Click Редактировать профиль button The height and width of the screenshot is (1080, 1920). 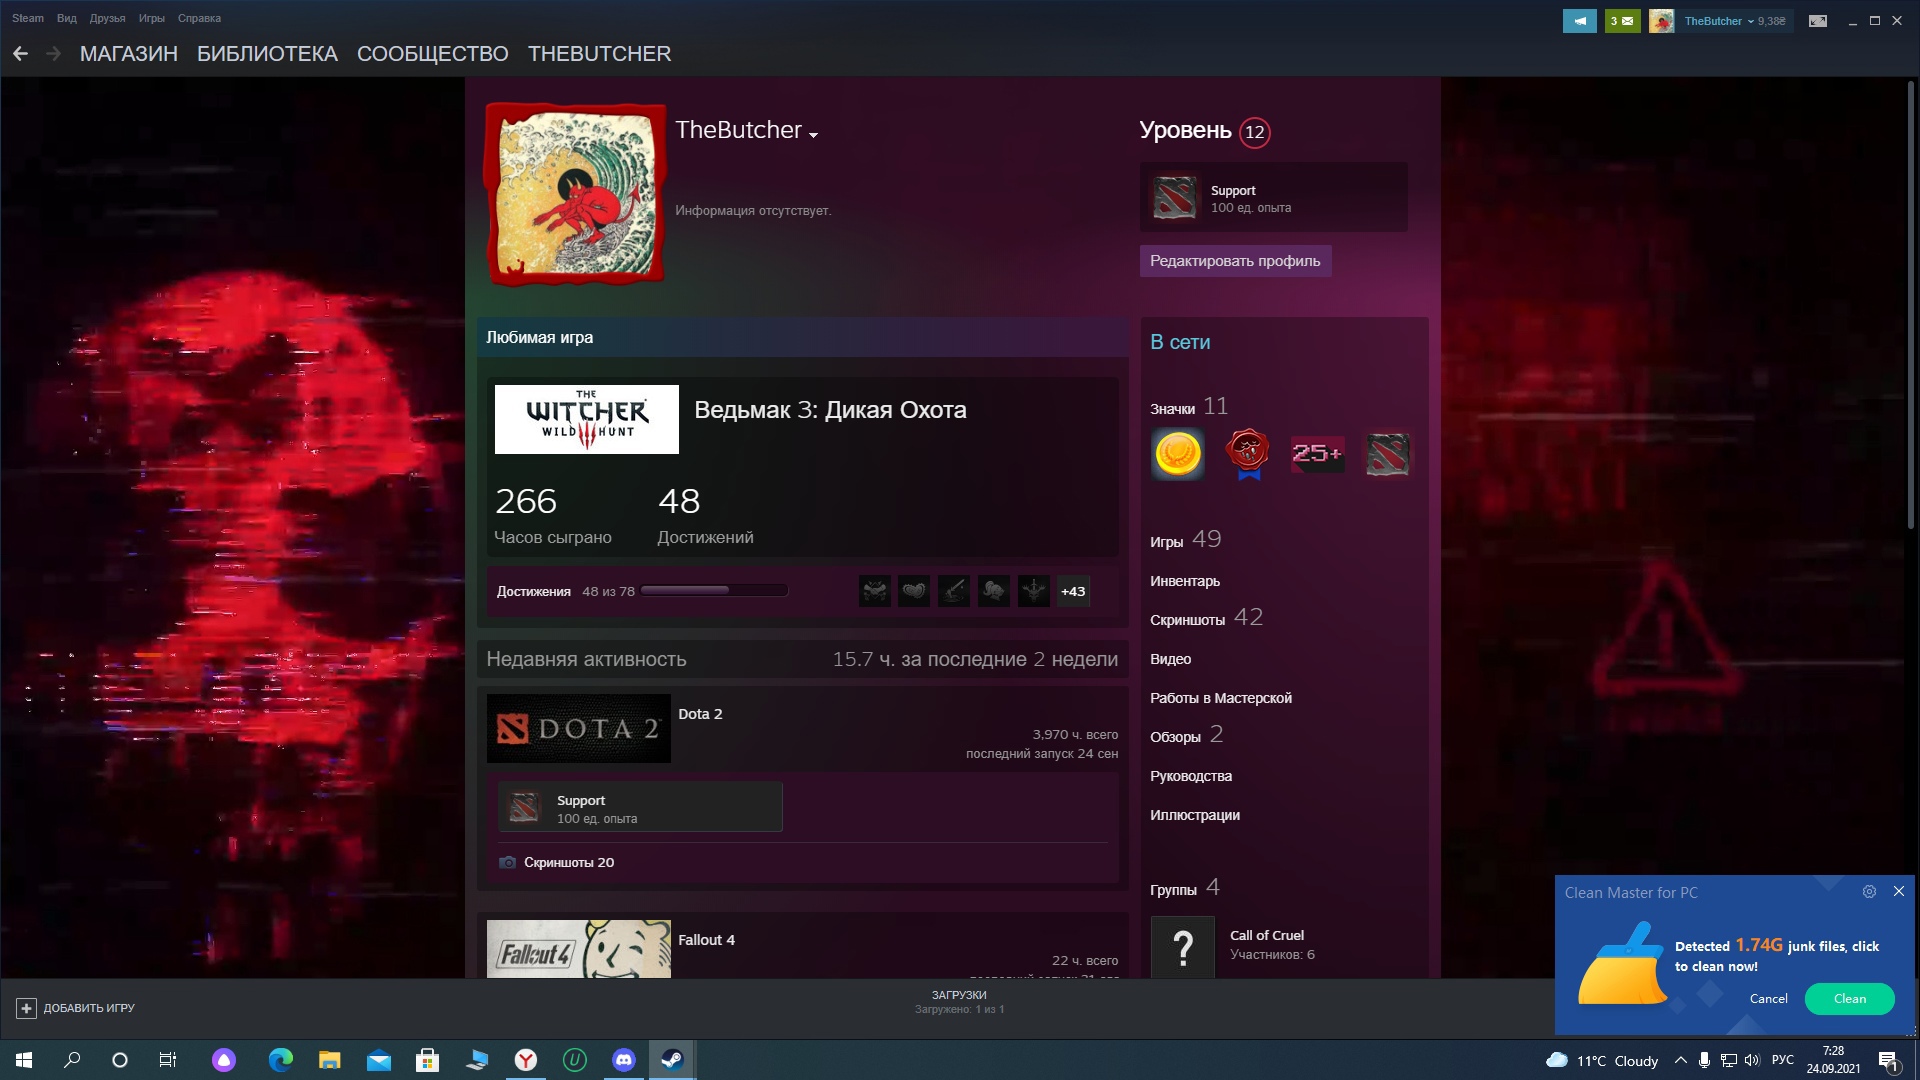coord(1235,261)
